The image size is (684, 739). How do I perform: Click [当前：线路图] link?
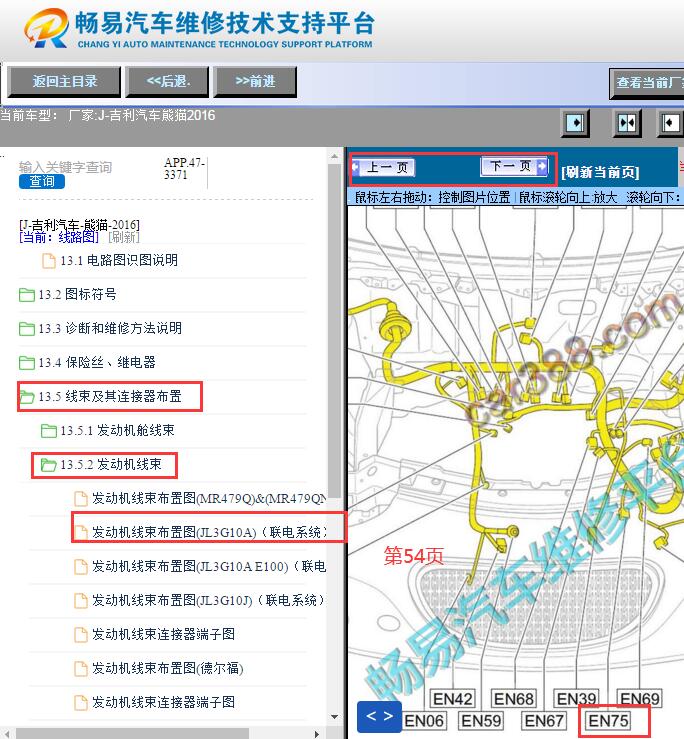(x=59, y=237)
